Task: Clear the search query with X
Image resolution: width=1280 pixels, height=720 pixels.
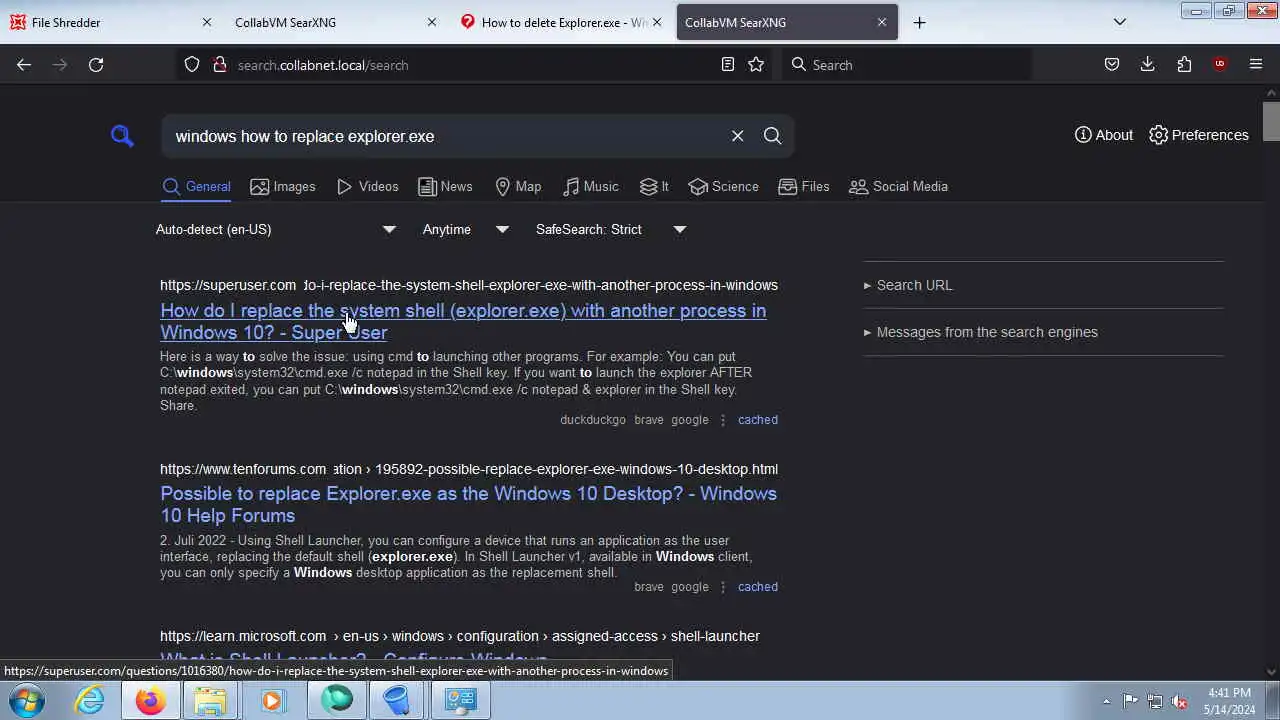Action: point(737,136)
